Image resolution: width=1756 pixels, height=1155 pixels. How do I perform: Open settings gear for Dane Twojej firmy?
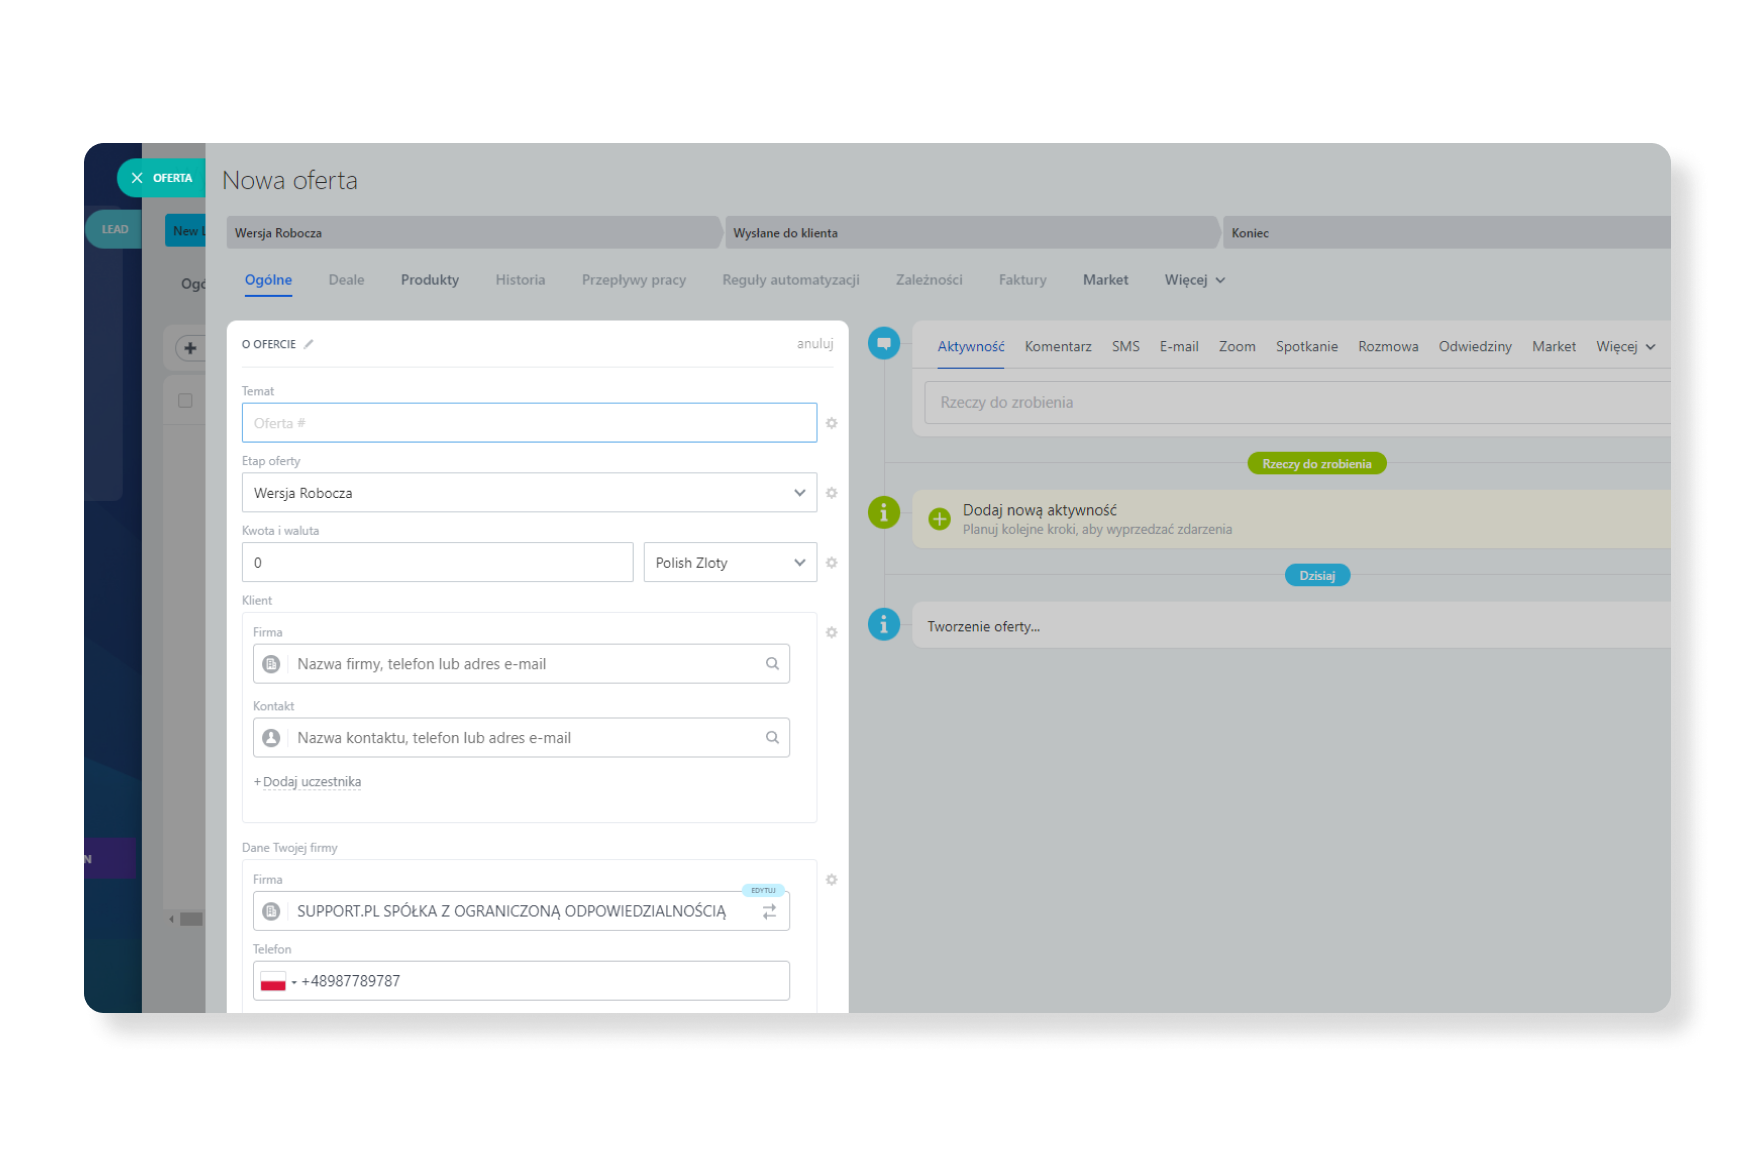coord(831,880)
